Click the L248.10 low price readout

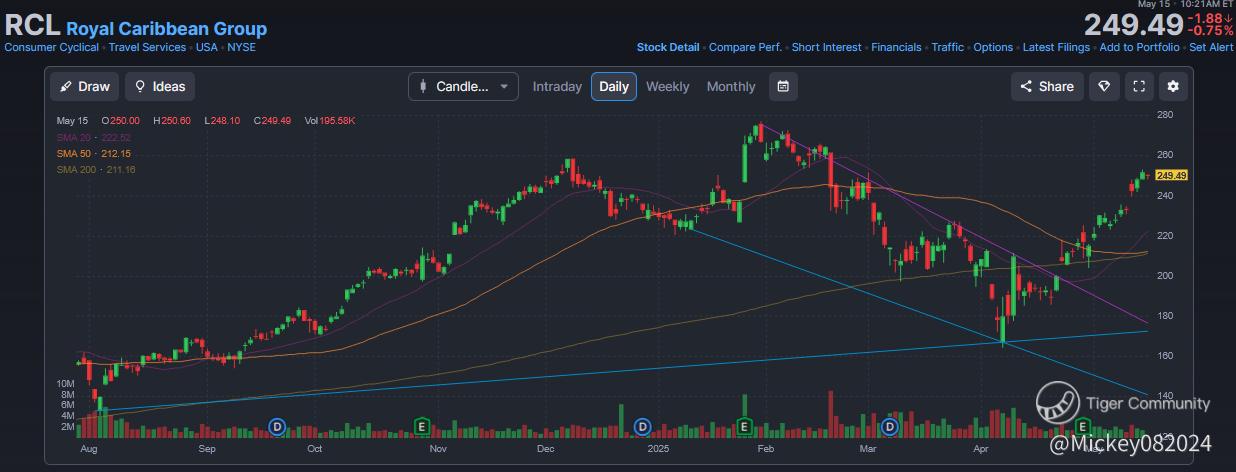coord(222,121)
